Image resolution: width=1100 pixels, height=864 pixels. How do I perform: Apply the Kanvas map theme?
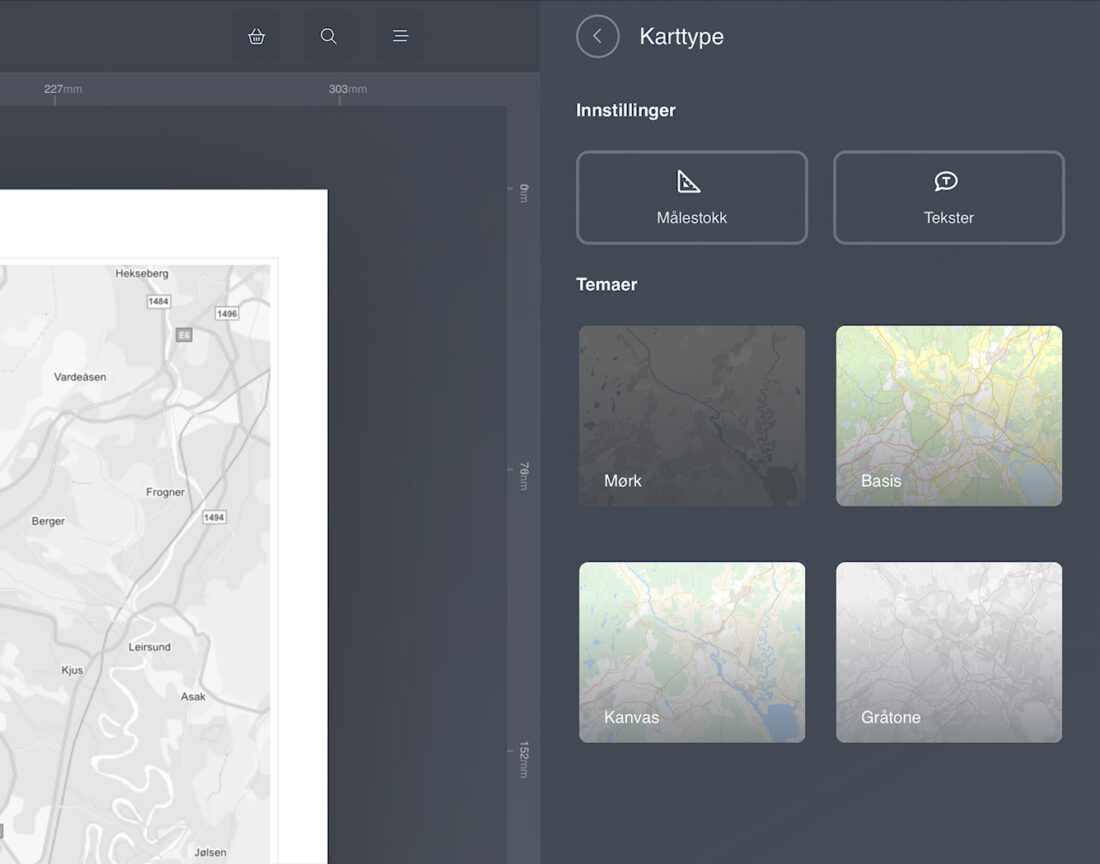[x=692, y=652]
